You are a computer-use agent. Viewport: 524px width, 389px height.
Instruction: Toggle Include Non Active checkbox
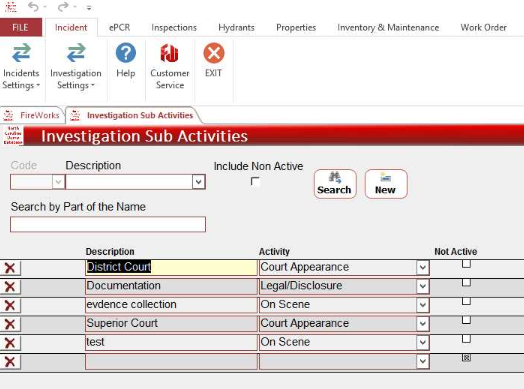coord(255,181)
